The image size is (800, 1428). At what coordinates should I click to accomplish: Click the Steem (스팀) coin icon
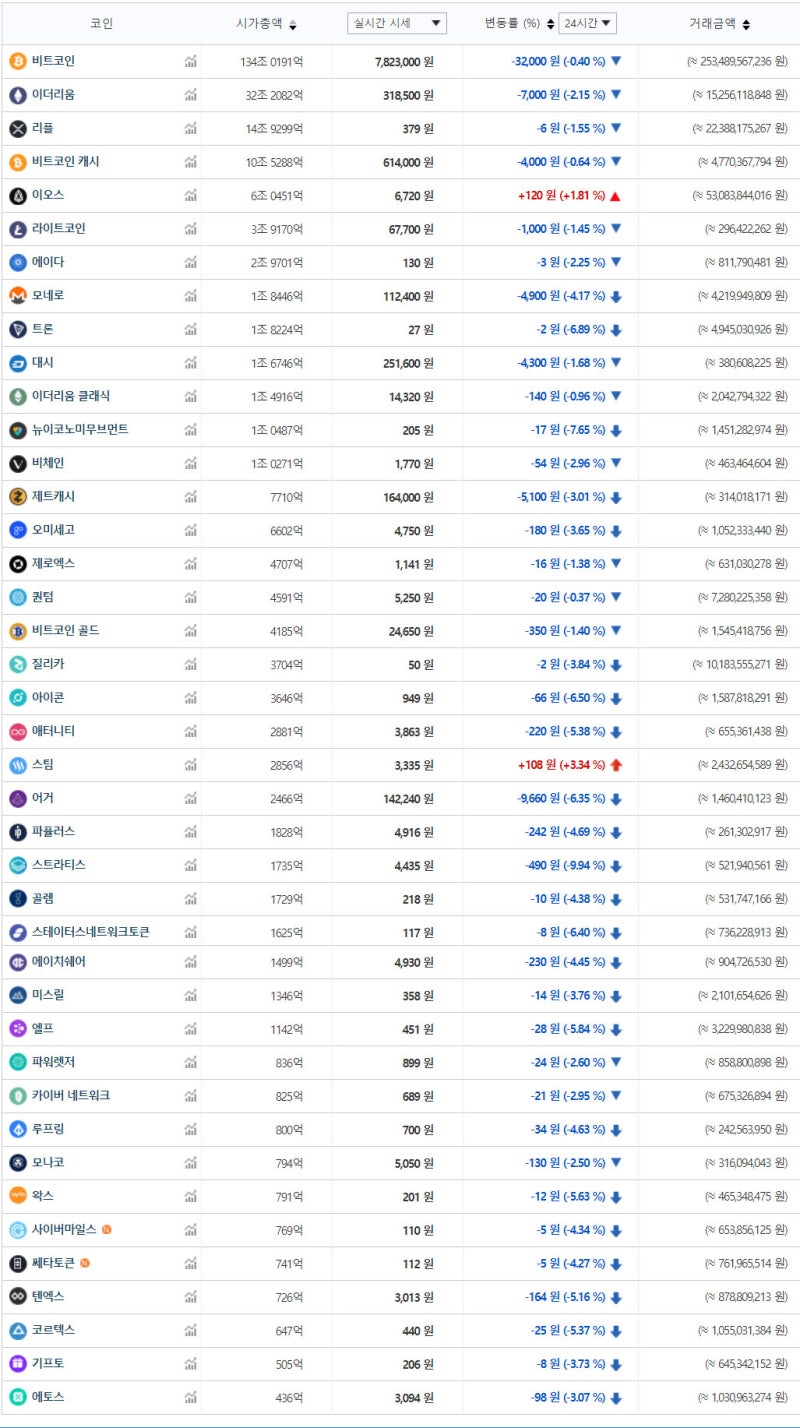pos(17,765)
